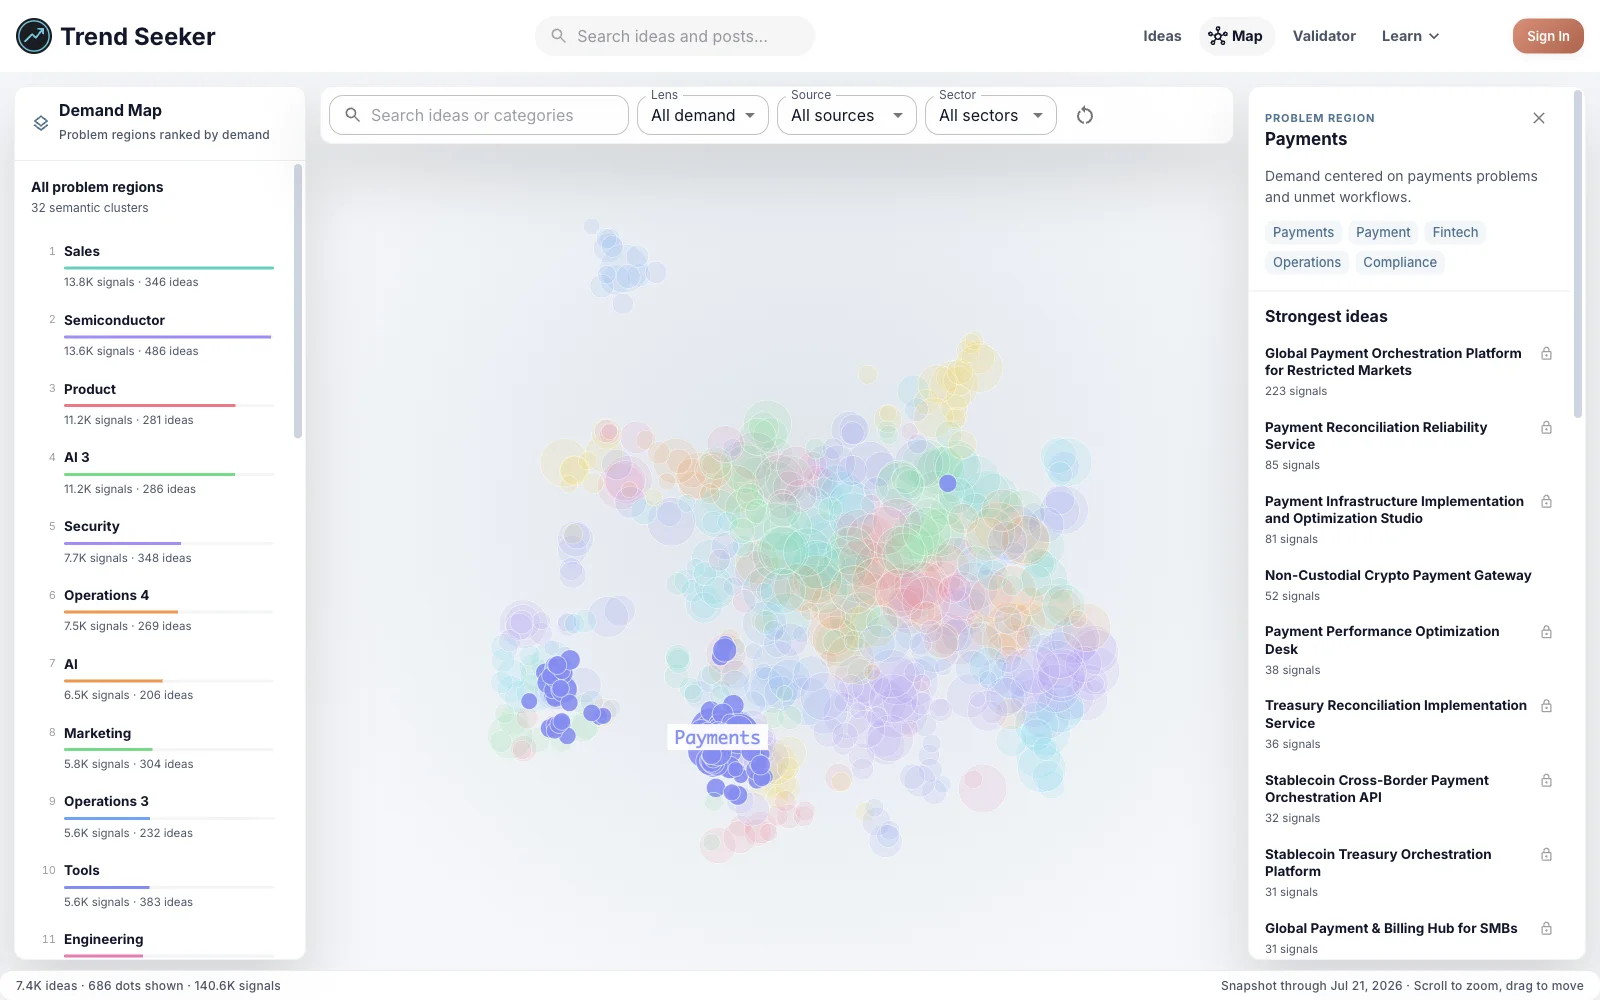Viewport: 1600px width, 1000px height.
Task: Click the Compliance tag chip
Action: coord(1400,262)
